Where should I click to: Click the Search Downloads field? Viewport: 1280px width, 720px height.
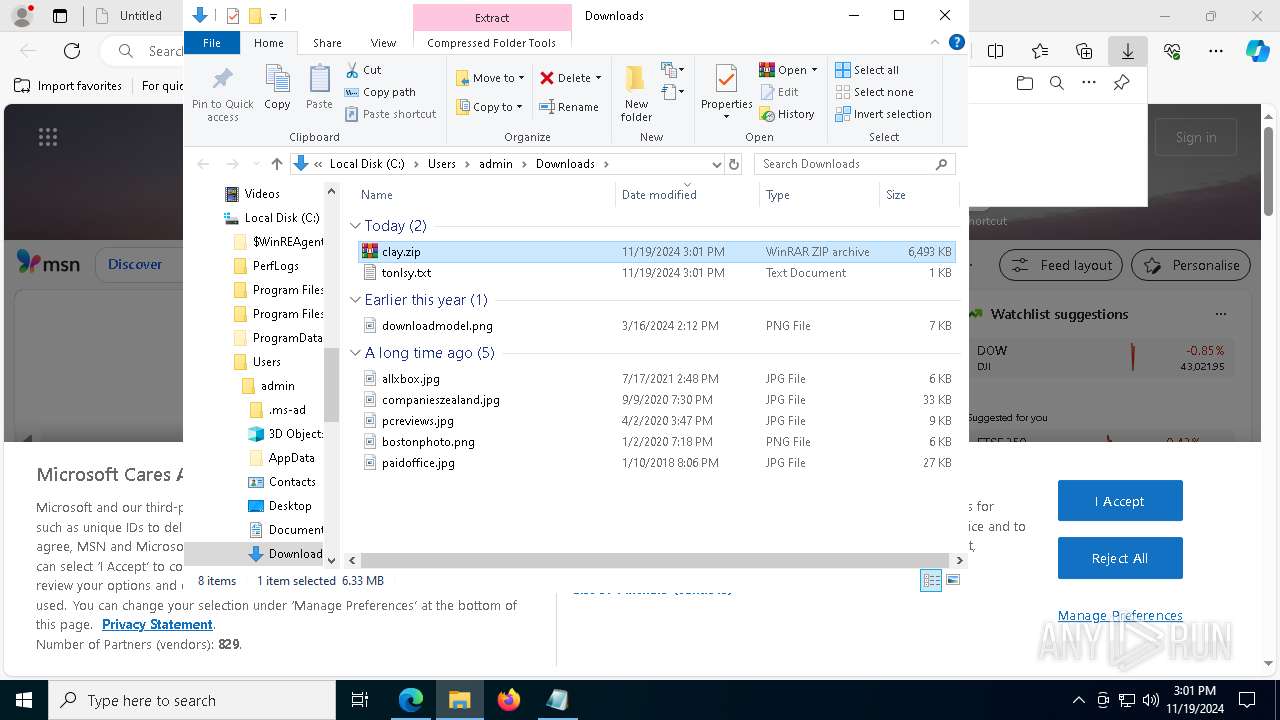click(x=854, y=164)
